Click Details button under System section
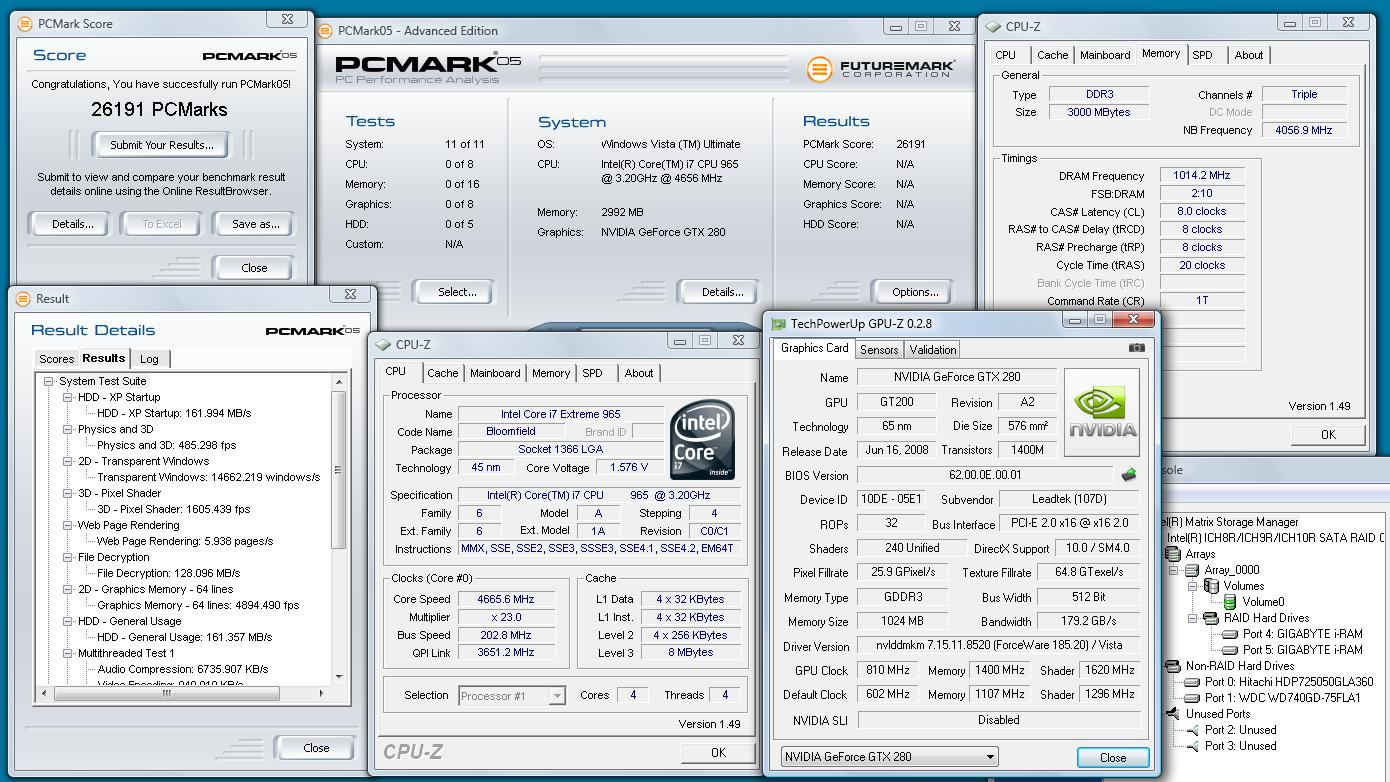The height and width of the screenshot is (782, 1390). [722, 292]
